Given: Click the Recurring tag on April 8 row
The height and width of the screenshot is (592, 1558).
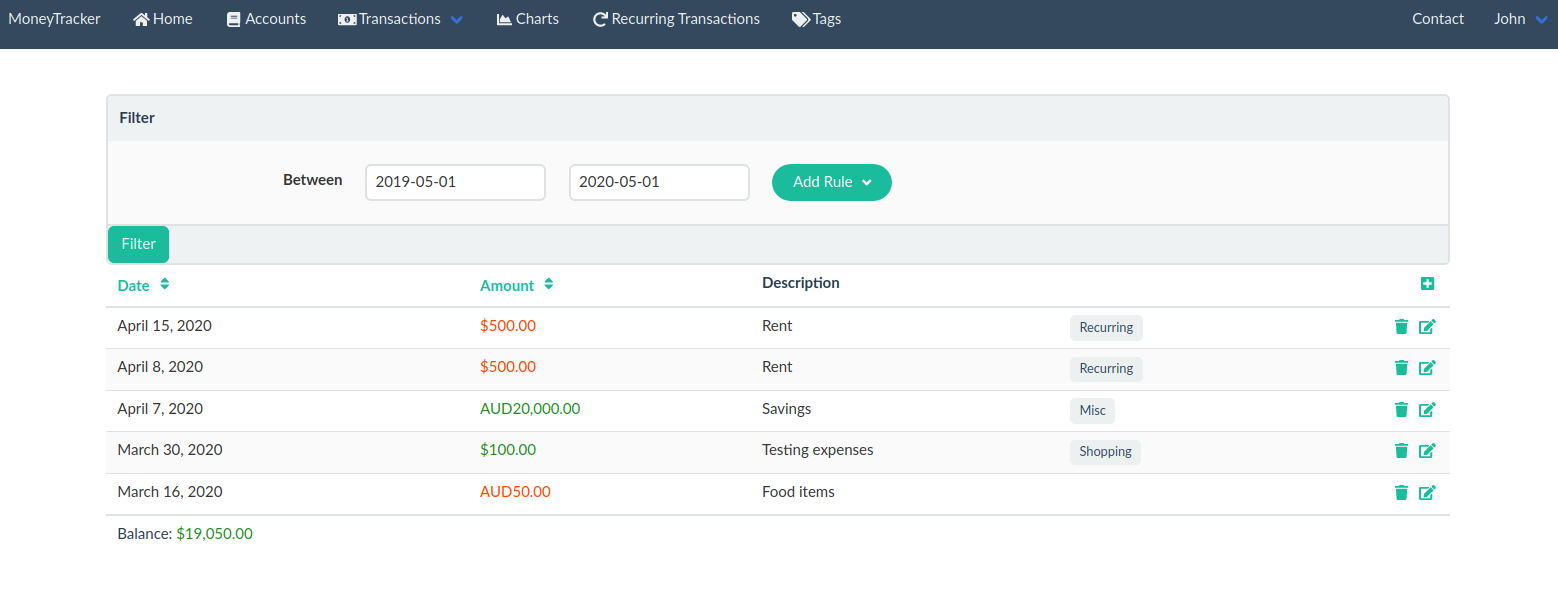Looking at the screenshot, I should click(1106, 368).
